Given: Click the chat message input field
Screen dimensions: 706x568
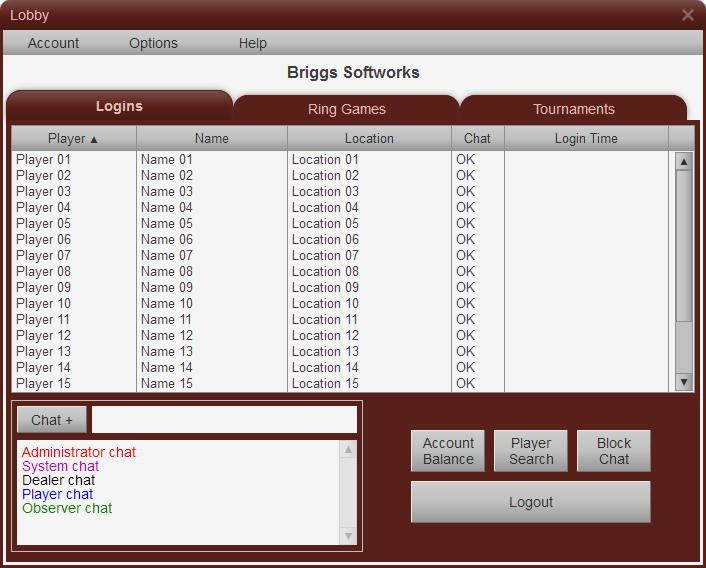Looking at the screenshot, I should 224,419.
